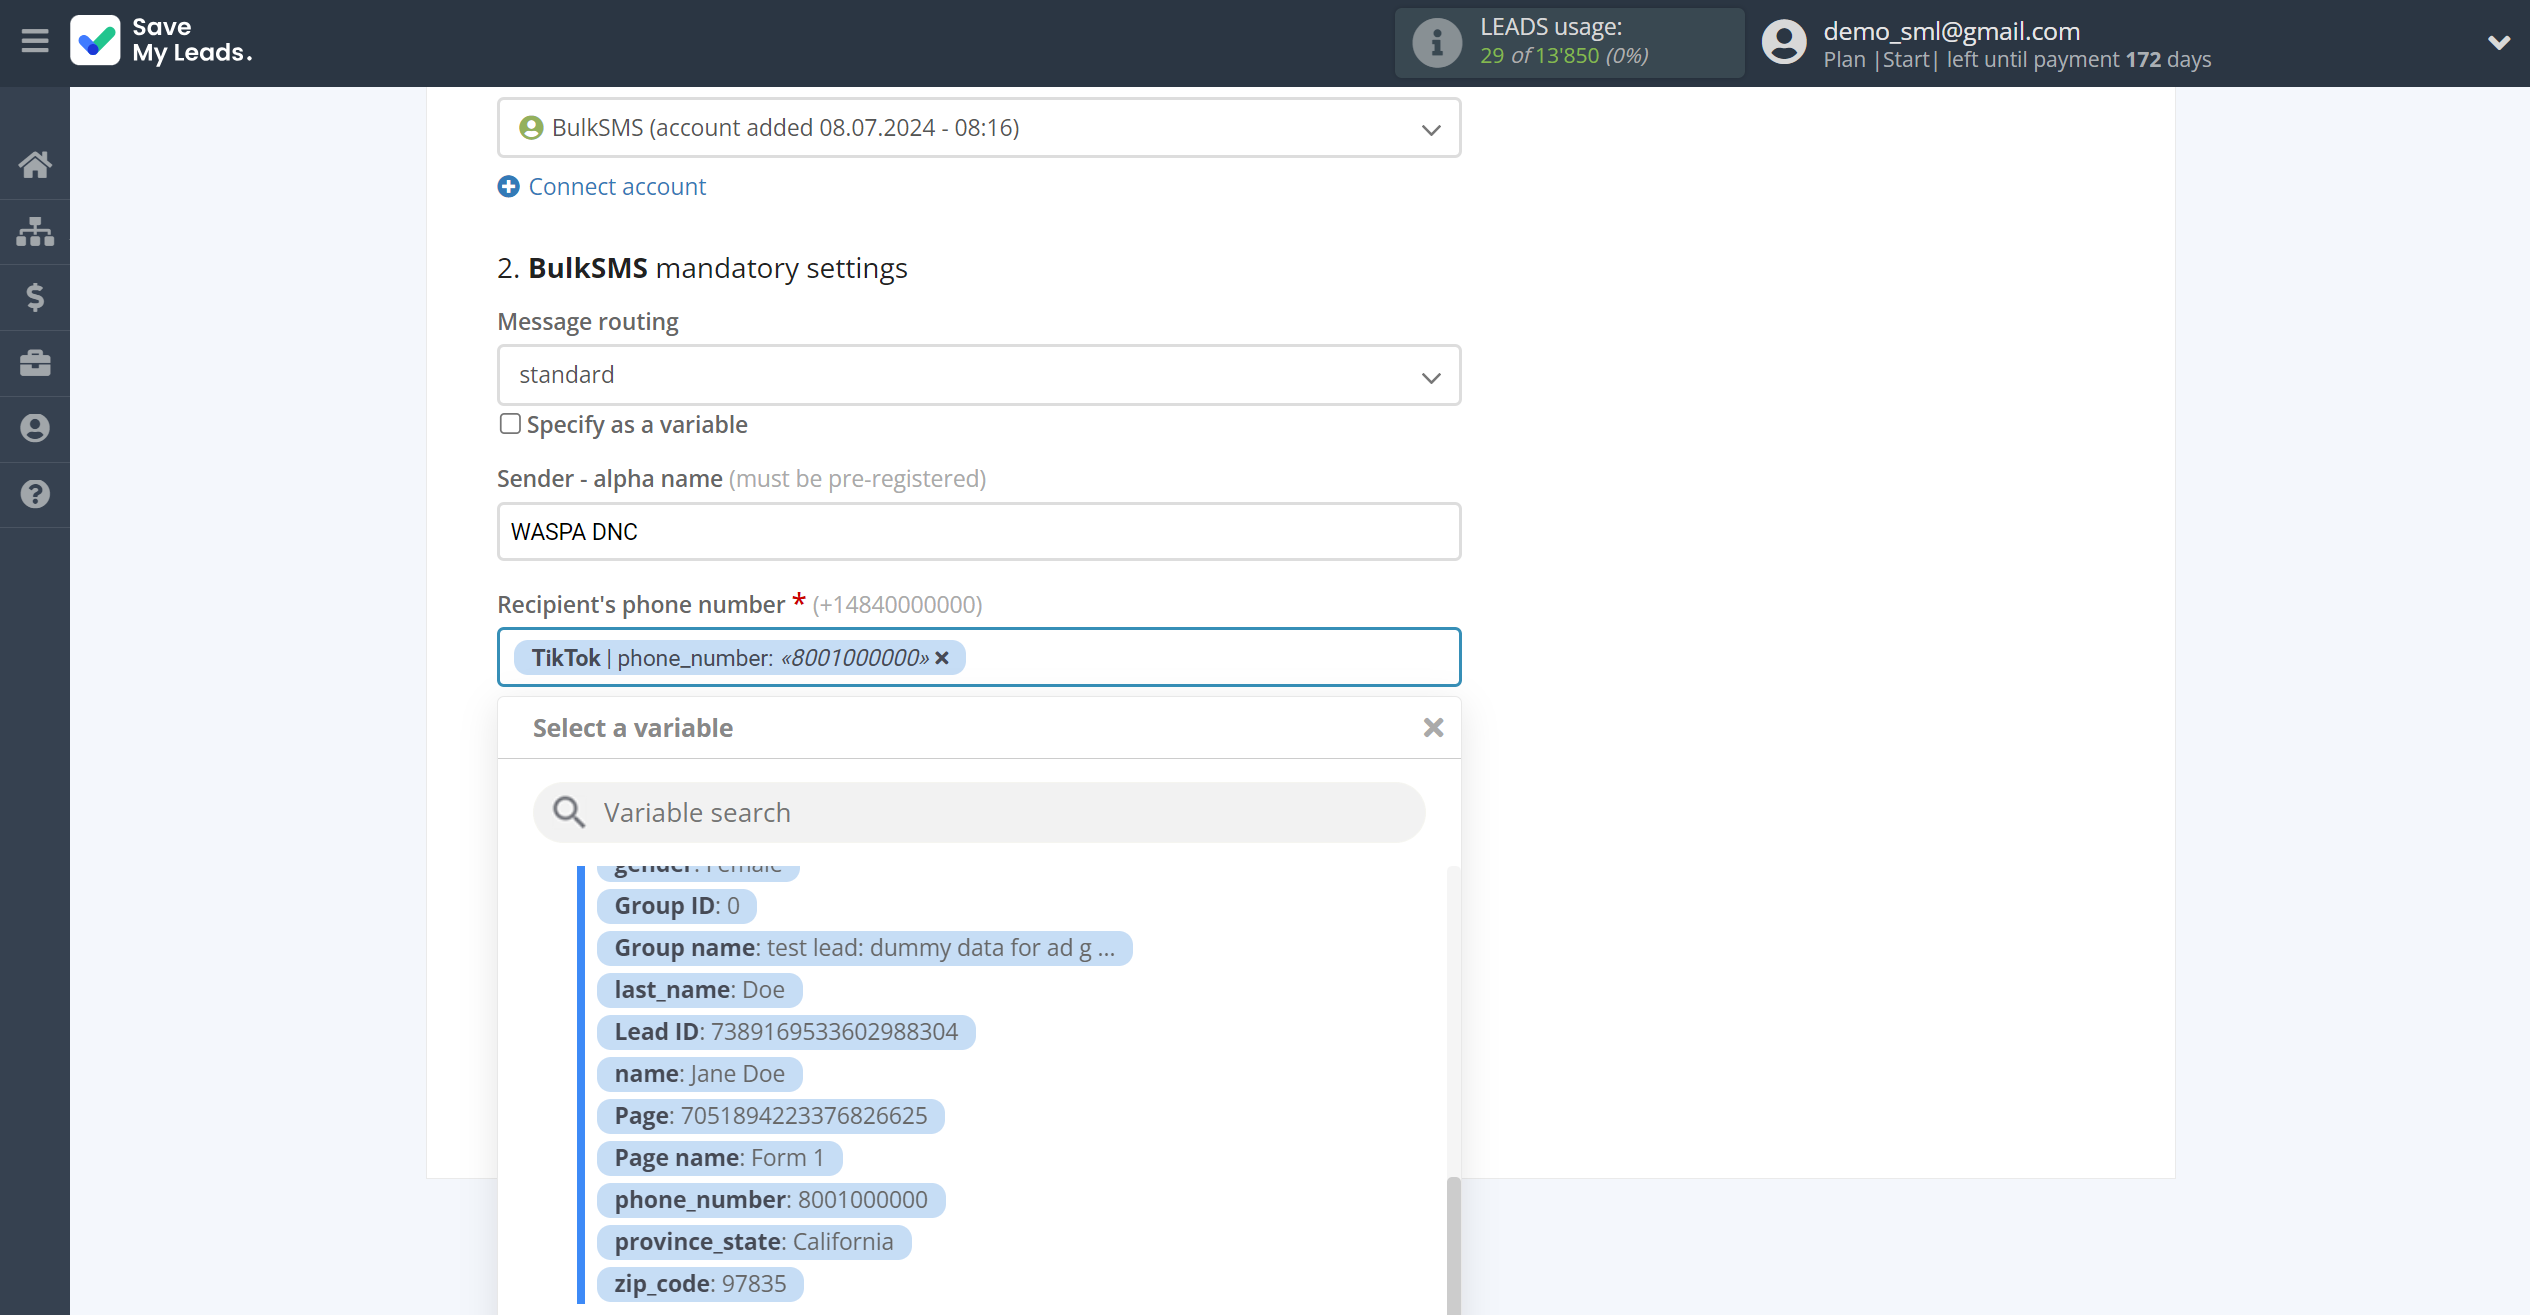Click the user avatar icon

(x=1784, y=43)
